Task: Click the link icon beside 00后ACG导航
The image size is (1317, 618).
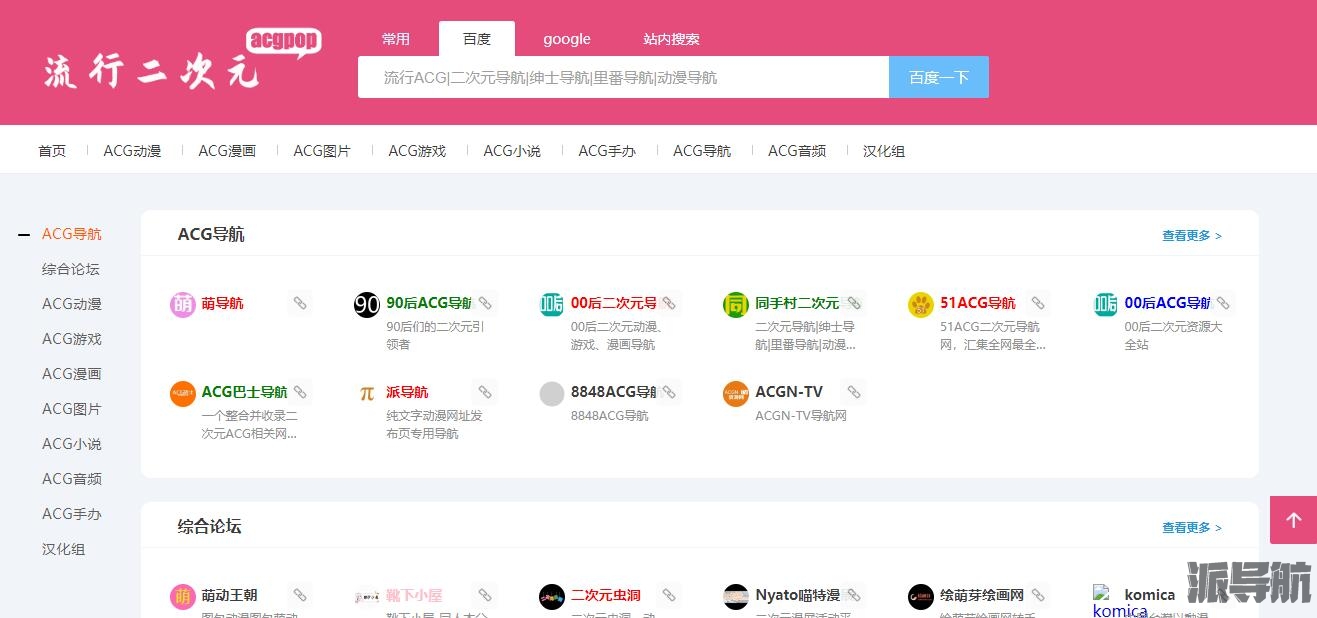Action: [x=1223, y=303]
